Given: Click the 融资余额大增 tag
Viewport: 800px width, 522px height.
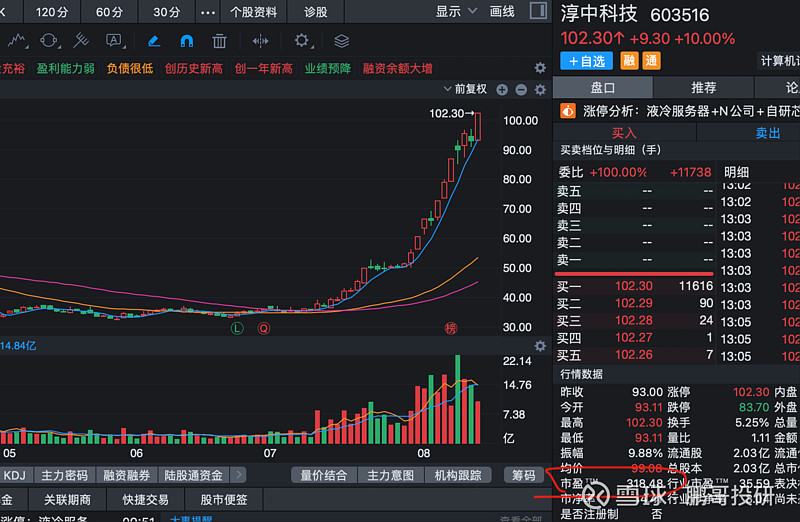Looking at the screenshot, I should pos(397,68).
